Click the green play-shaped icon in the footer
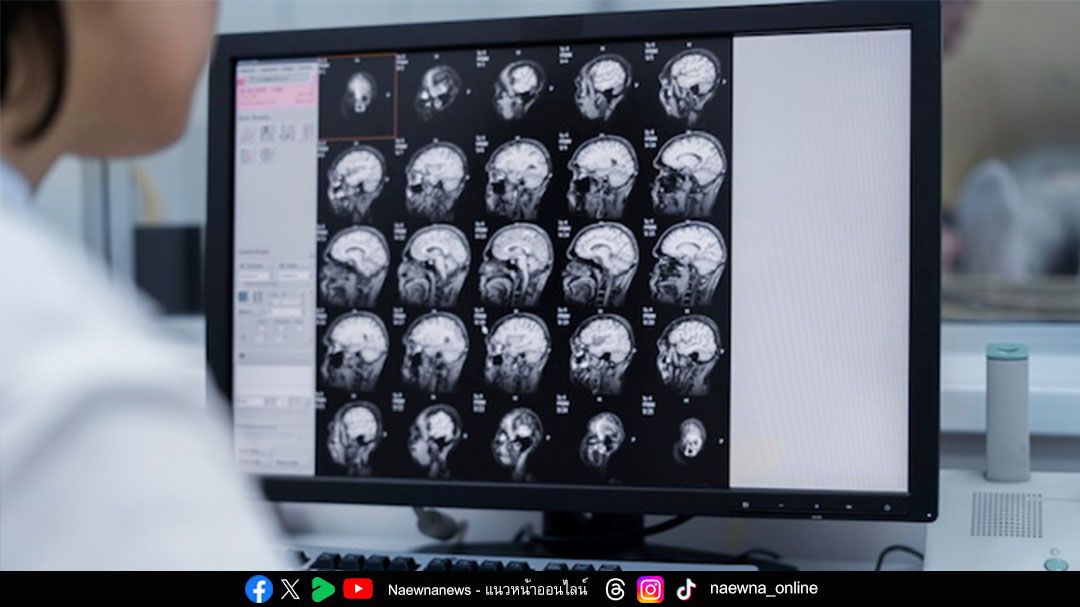 click(322, 589)
